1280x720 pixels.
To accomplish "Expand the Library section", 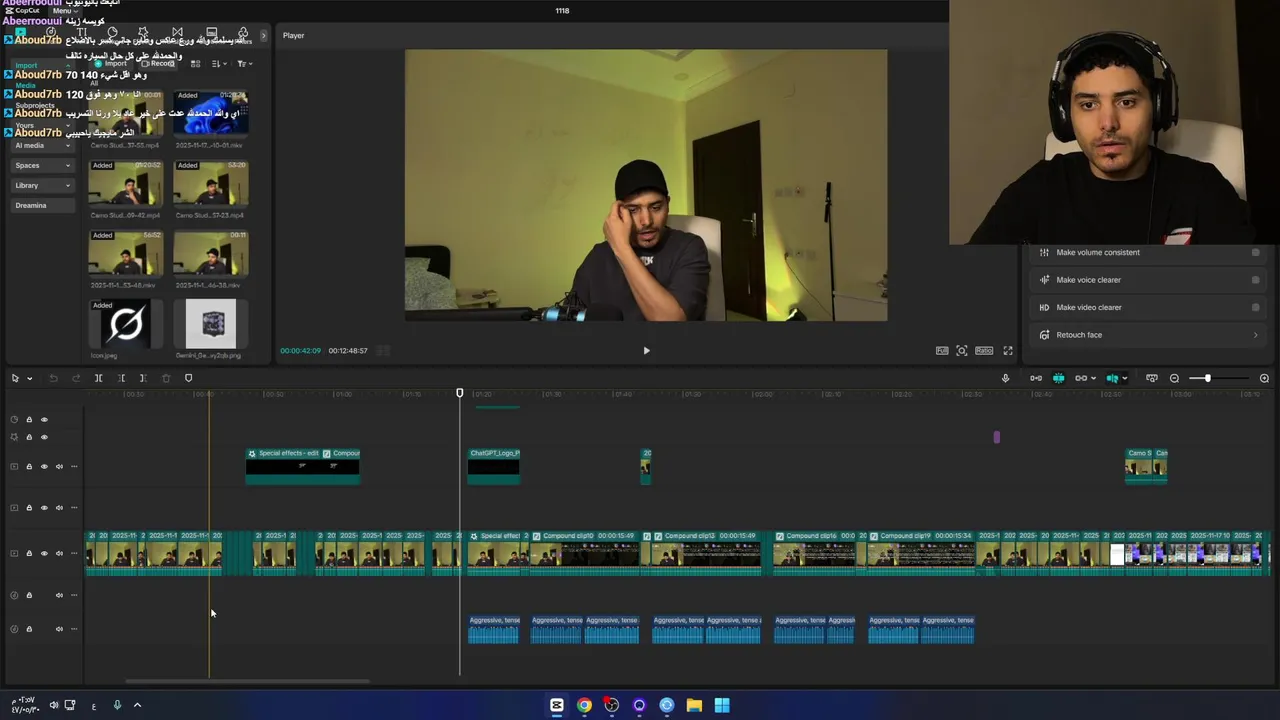I will pyautogui.click(x=68, y=186).
